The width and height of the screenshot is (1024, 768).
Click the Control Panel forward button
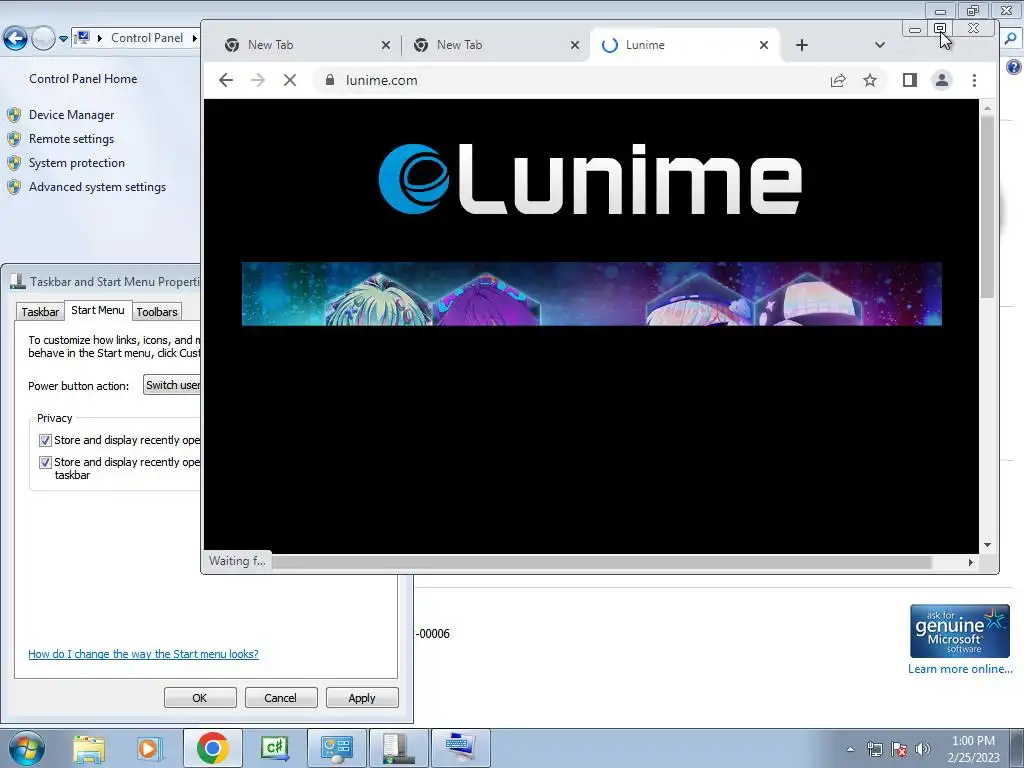point(43,39)
